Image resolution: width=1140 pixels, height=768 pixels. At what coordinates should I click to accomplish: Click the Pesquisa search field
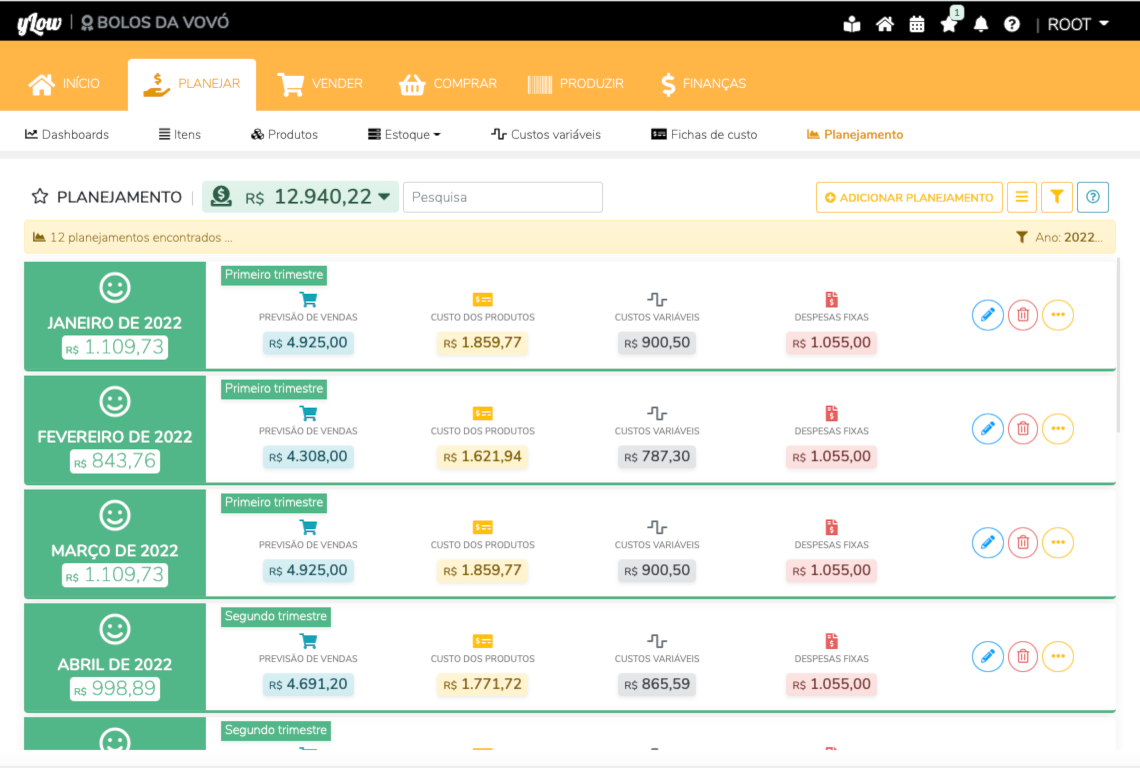502,197
